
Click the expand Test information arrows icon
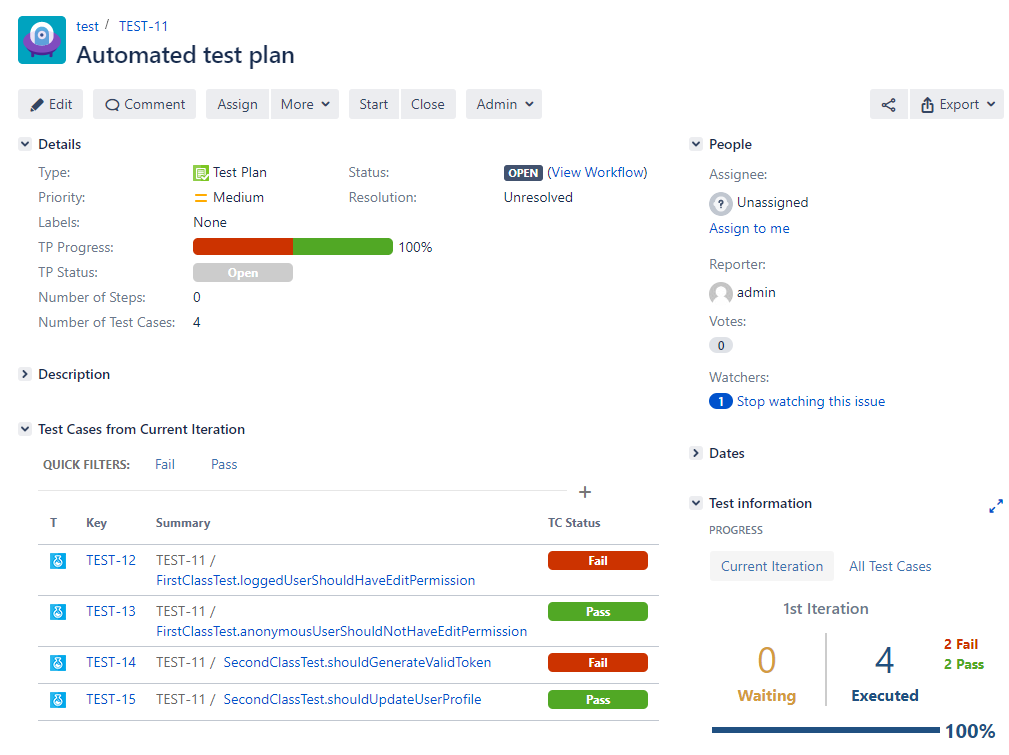[995, 507]
